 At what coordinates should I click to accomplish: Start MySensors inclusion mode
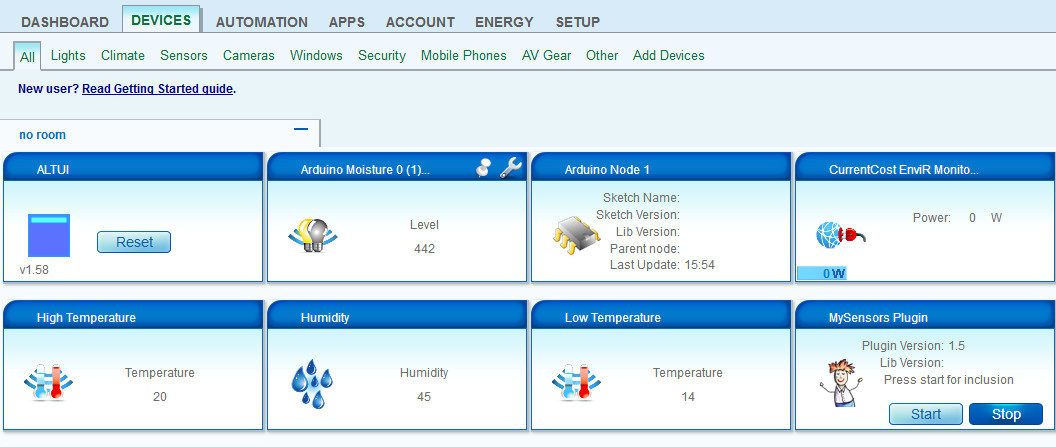coord(925,414)
